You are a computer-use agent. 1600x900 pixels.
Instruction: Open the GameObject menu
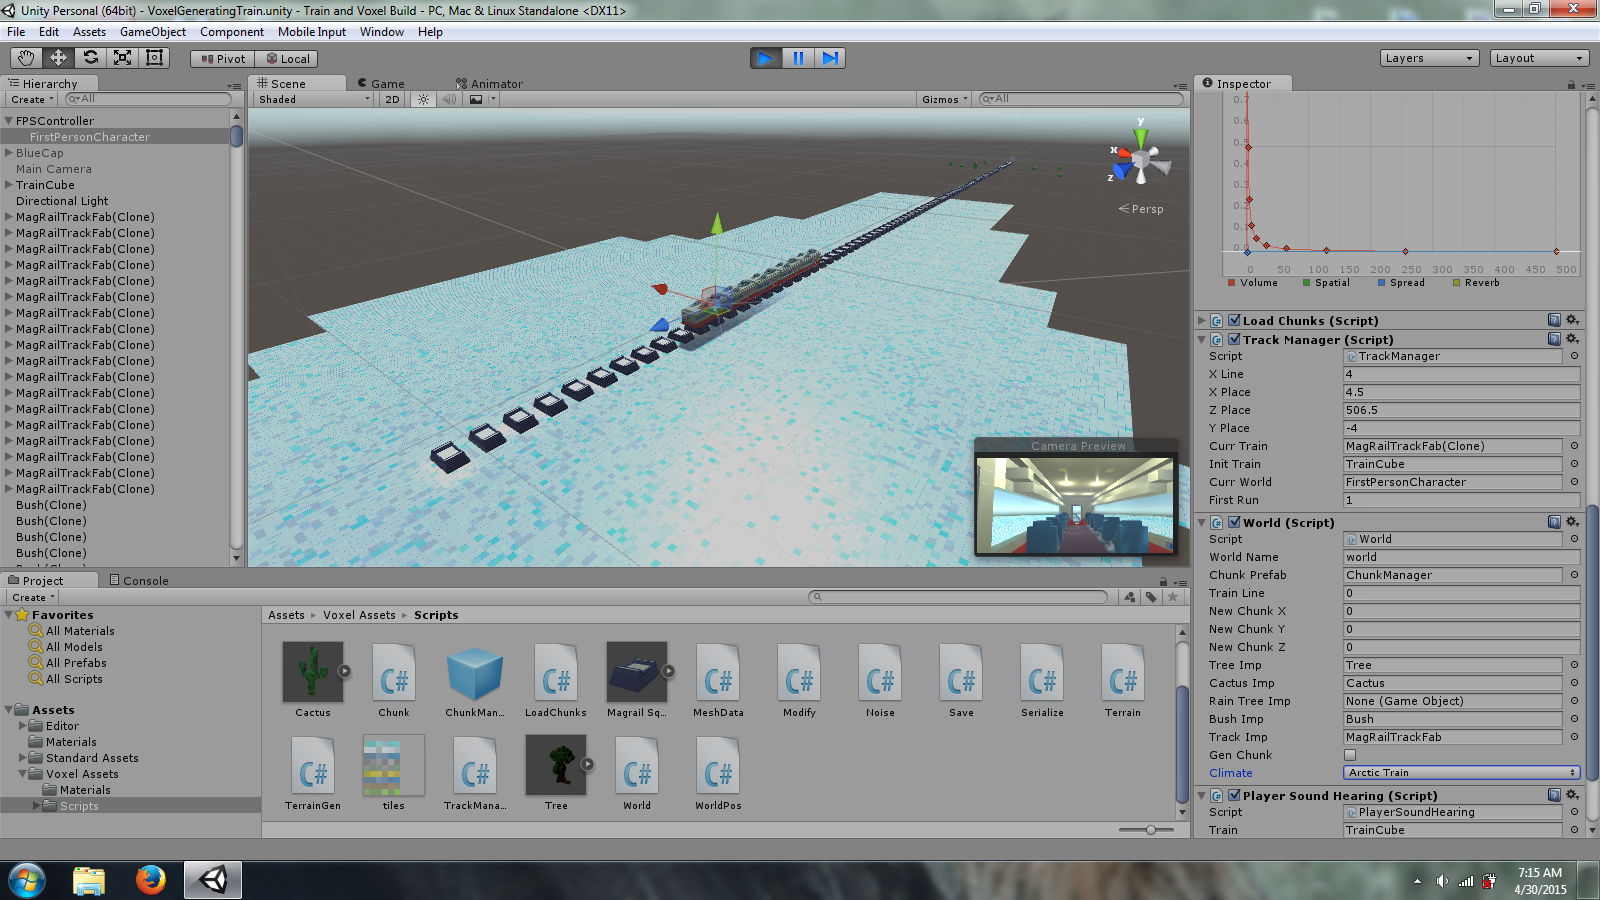[151, 32]
